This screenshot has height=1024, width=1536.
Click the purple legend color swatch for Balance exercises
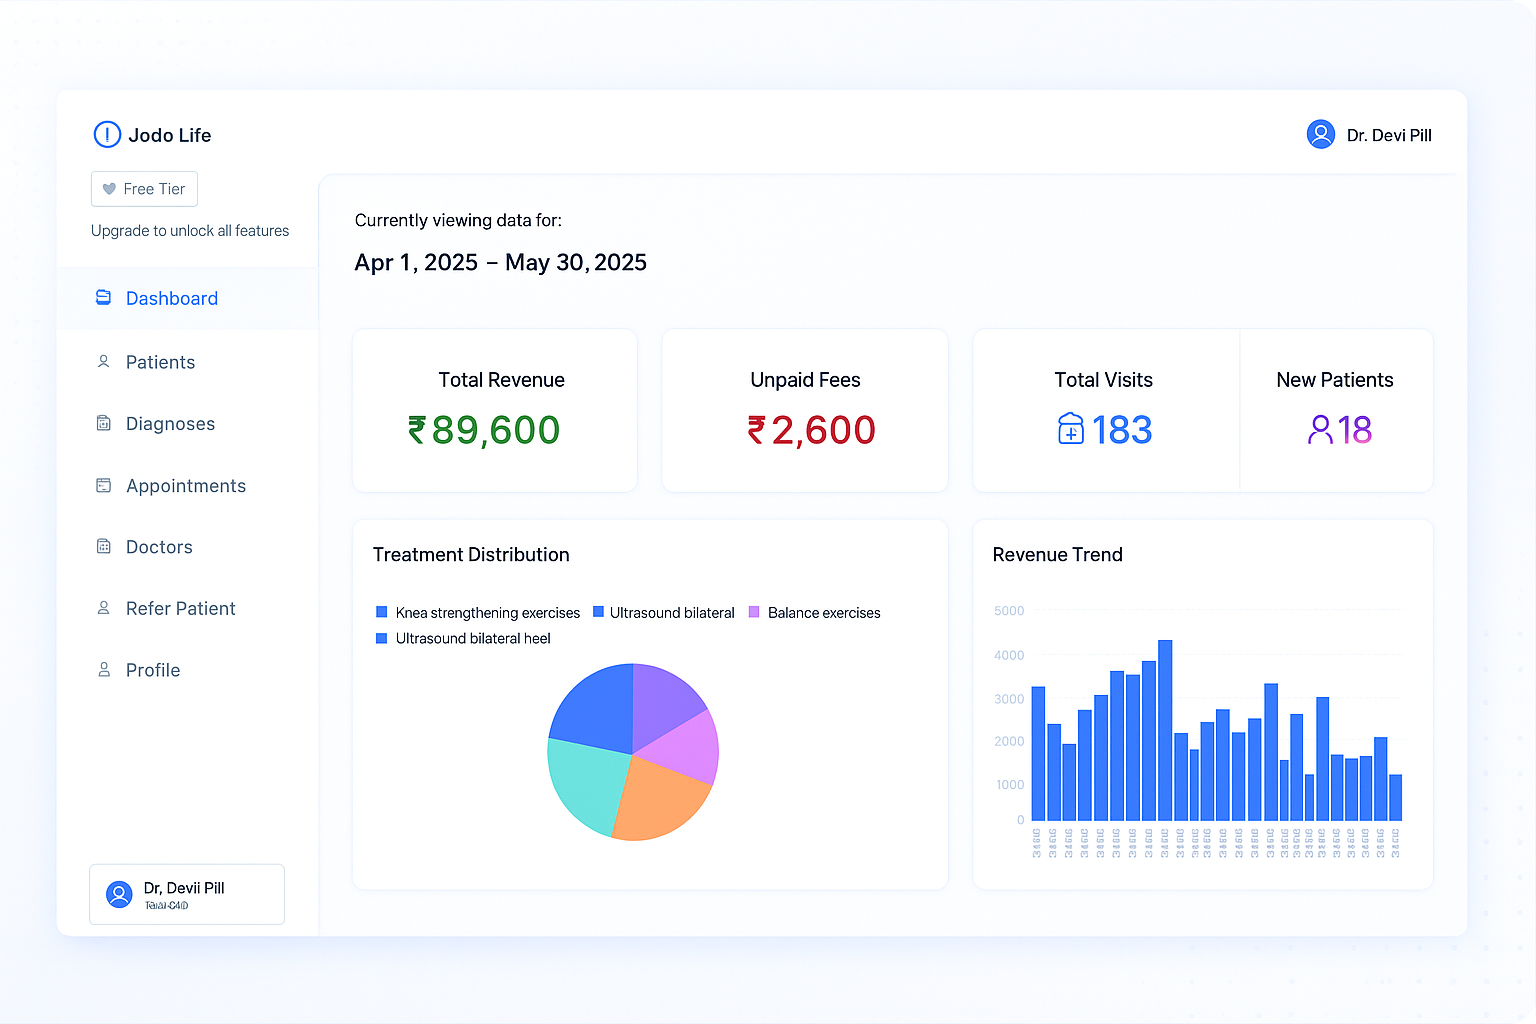click(x=754, y=612)
